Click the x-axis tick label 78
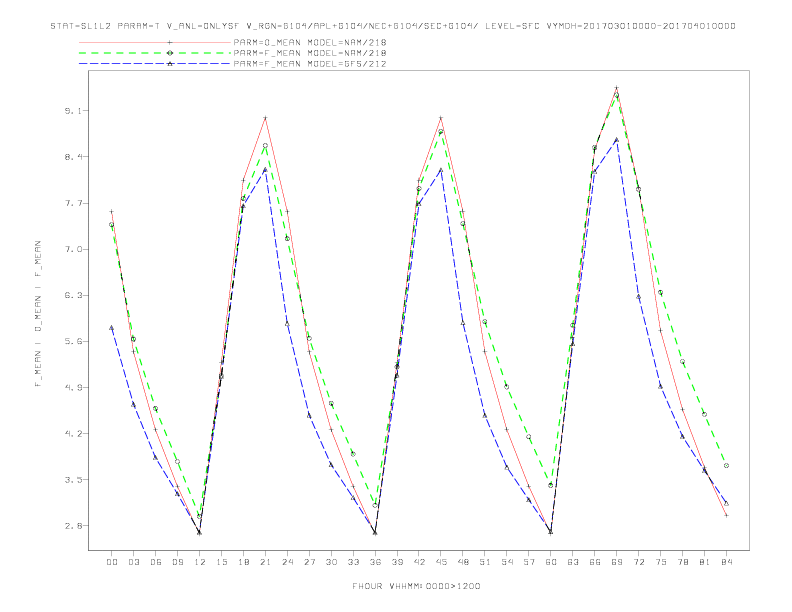Image resolution: width=792 pixels, height=612 pixels. [682, 562]
